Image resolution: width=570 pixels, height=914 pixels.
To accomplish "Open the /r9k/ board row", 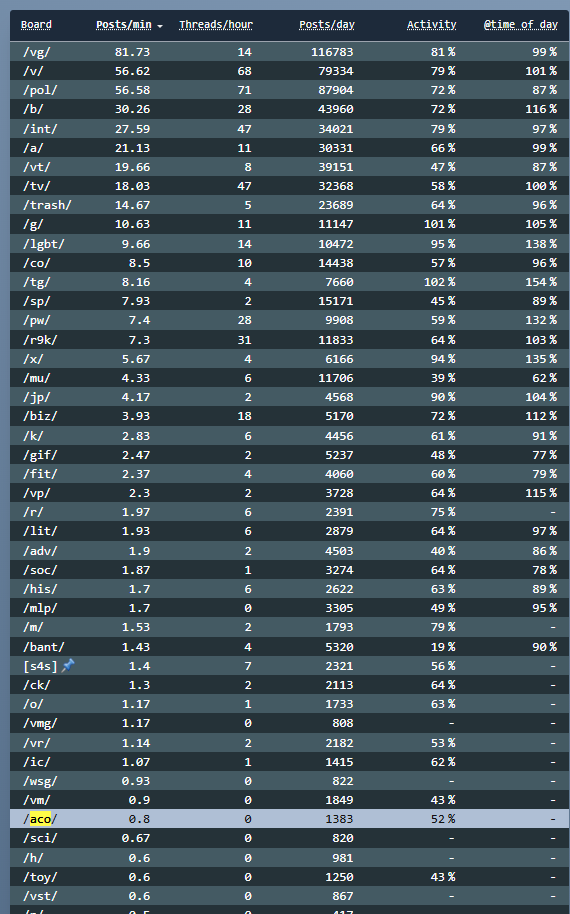I will 290,339.
